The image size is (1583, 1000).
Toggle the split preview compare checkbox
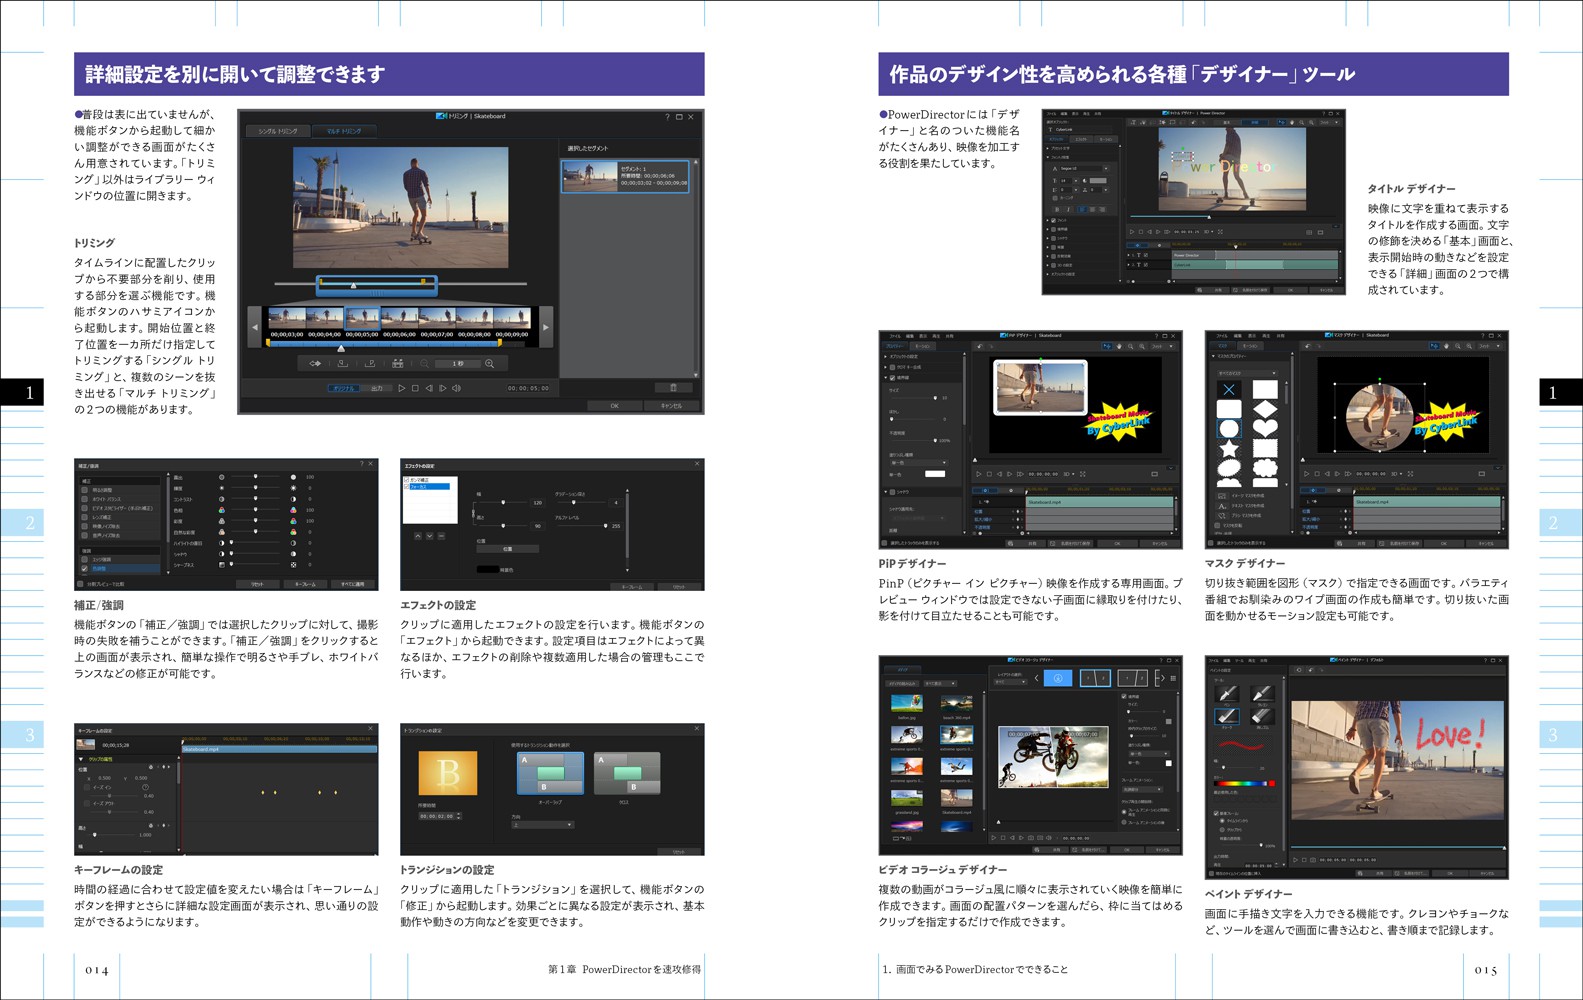coord(81,584)
